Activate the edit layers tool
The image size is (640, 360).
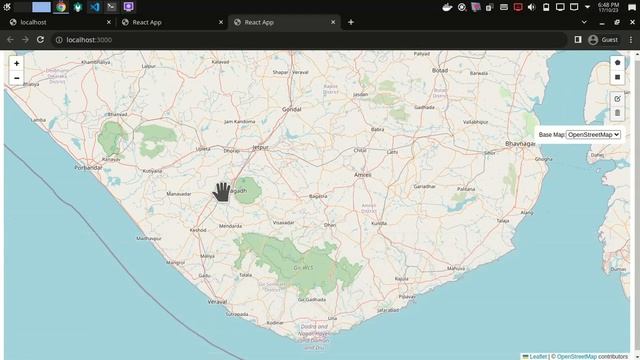[617, 99]
